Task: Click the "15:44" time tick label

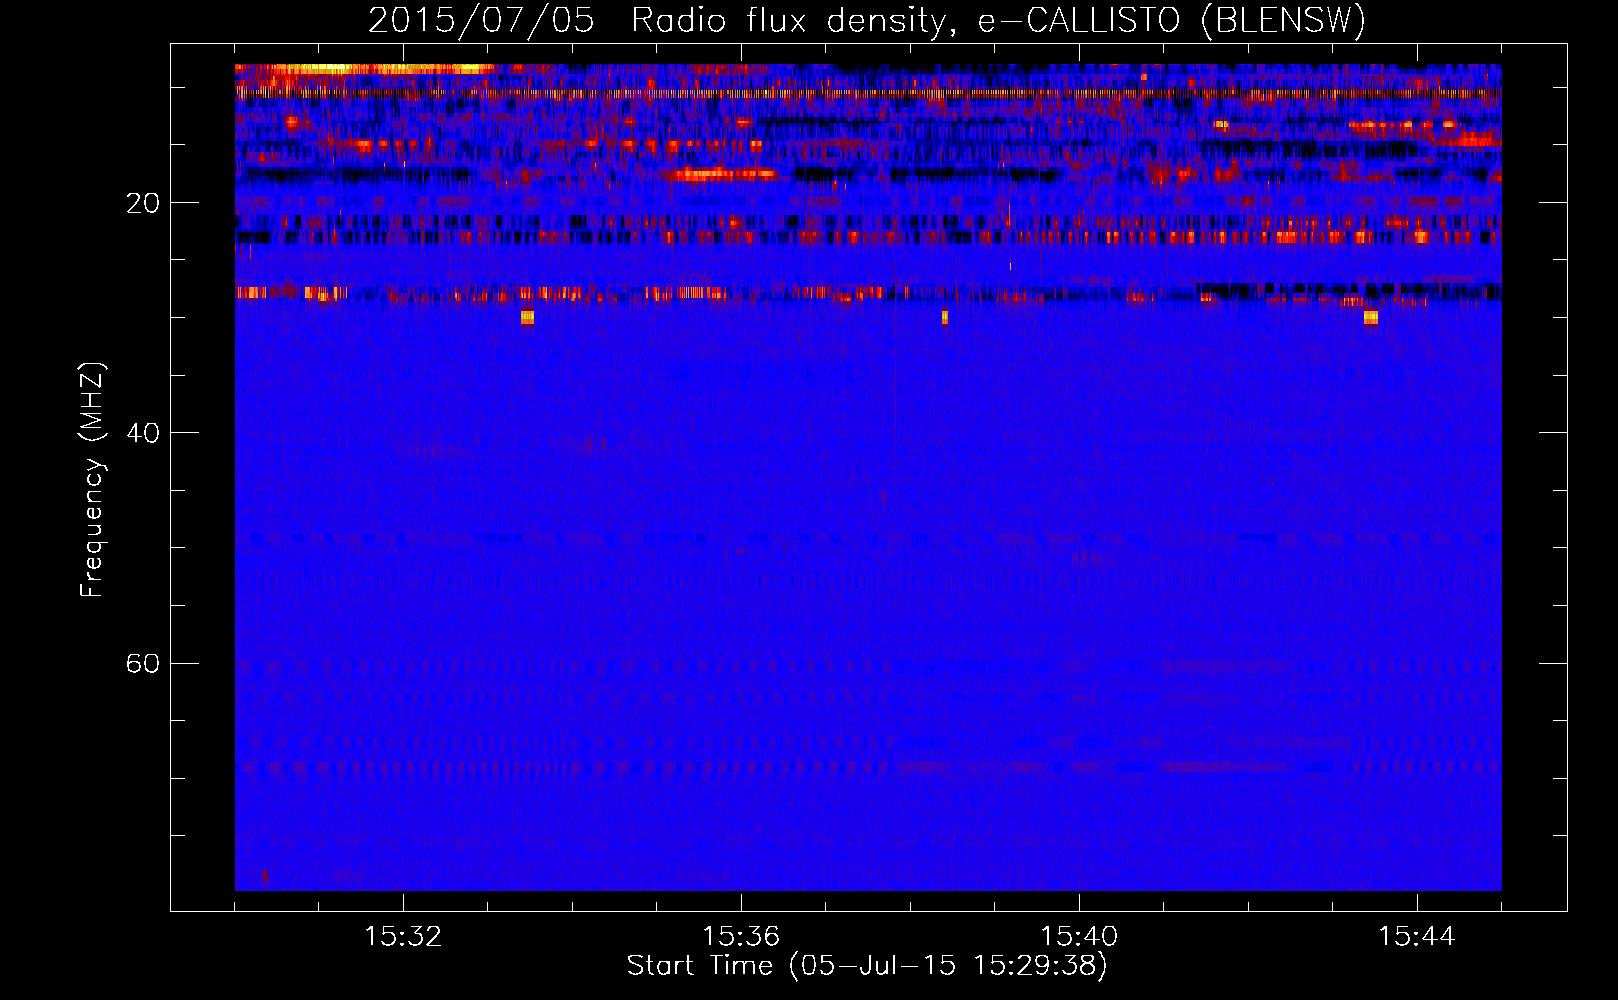Action: pyautogui.click(x=1417, y=936)
